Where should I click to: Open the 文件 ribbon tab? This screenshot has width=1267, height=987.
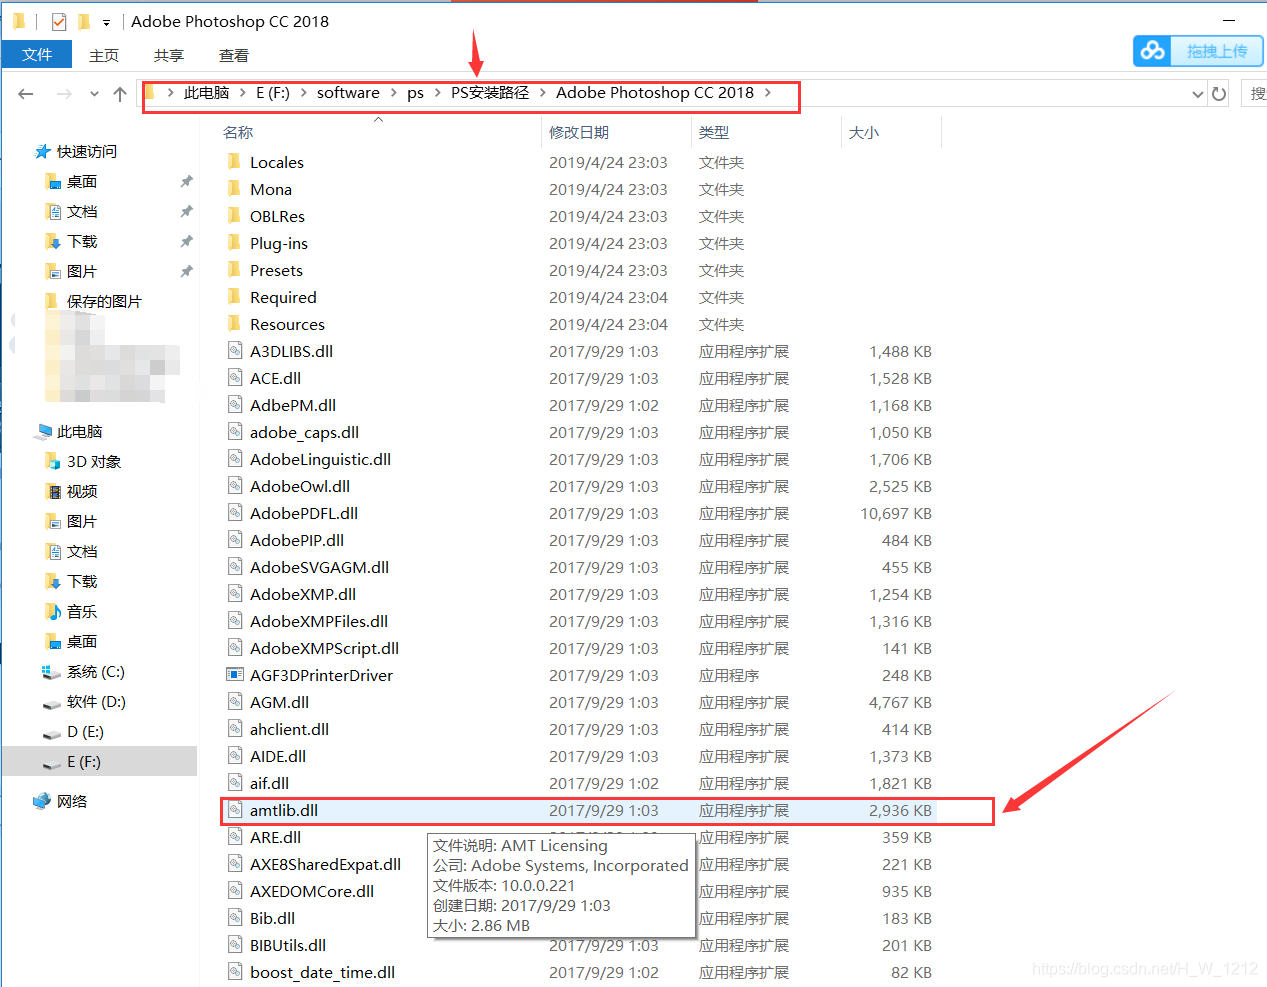pyautogui.click(x=37, y=55)
